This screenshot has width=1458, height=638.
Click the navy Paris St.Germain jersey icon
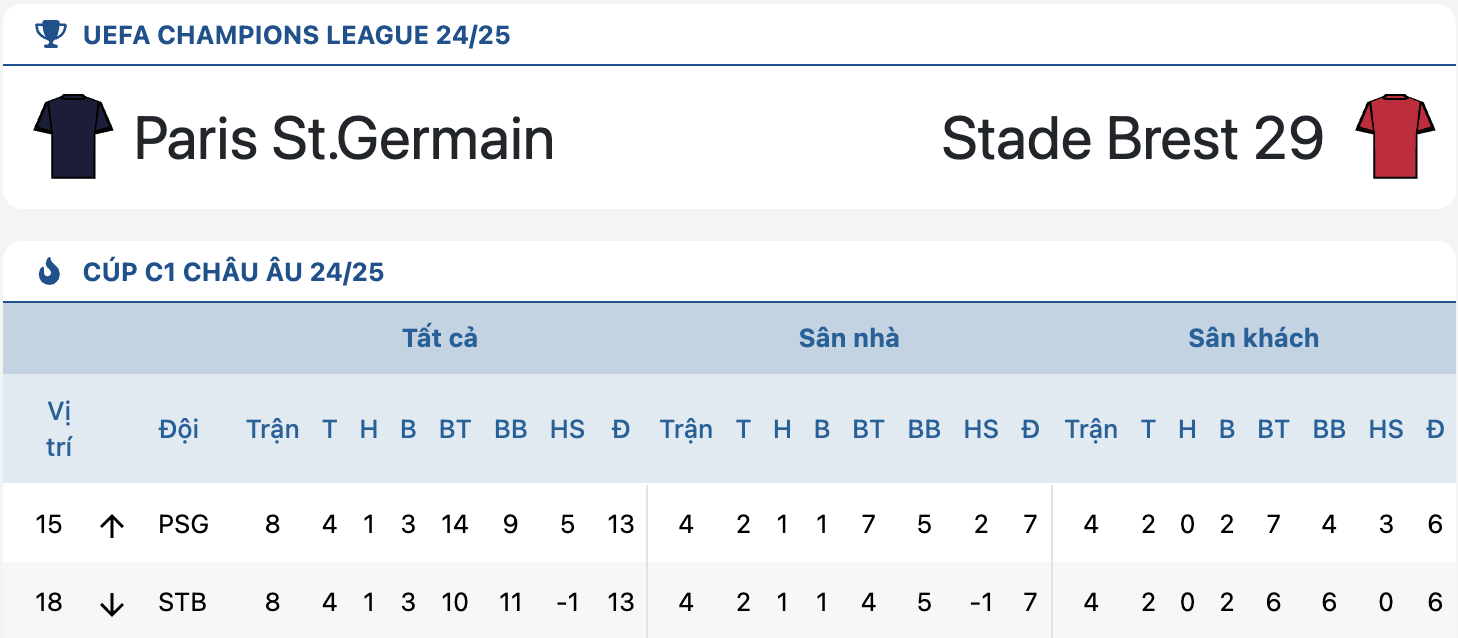click(x=74, y=137)
